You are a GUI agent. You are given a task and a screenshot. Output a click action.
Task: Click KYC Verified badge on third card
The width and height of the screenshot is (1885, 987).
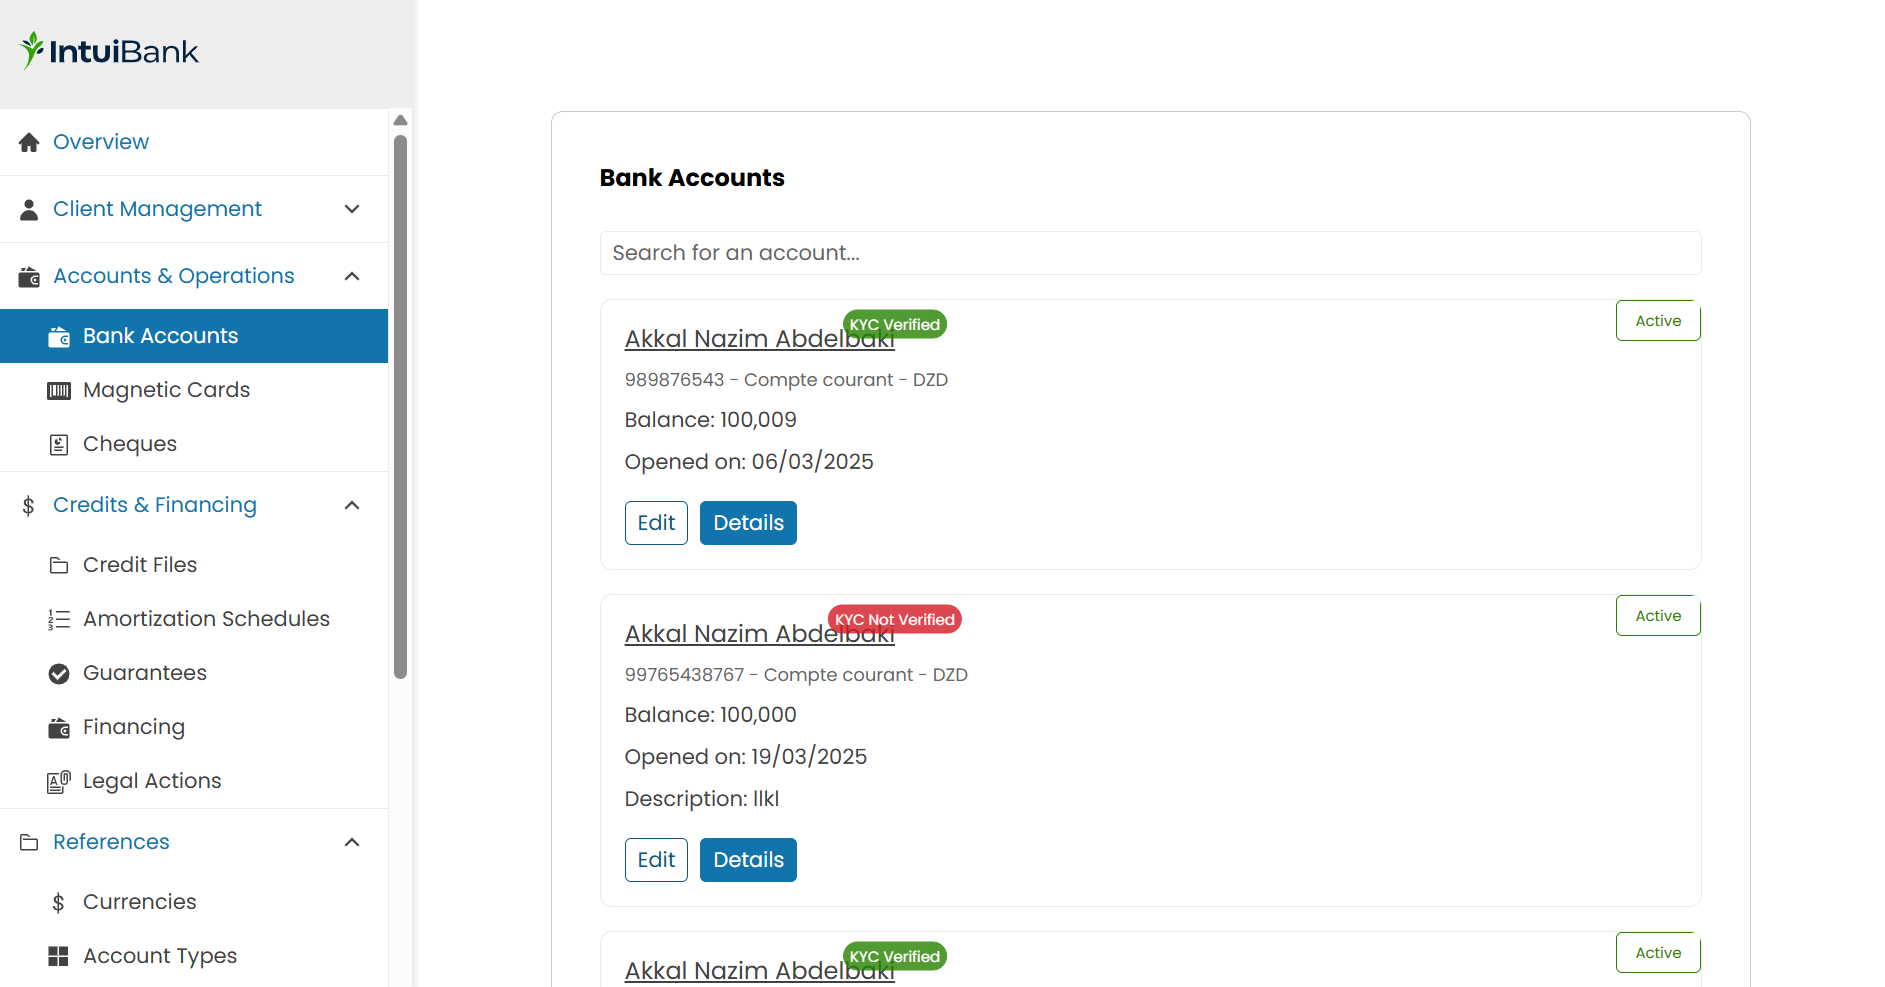(x=895, y=956)
